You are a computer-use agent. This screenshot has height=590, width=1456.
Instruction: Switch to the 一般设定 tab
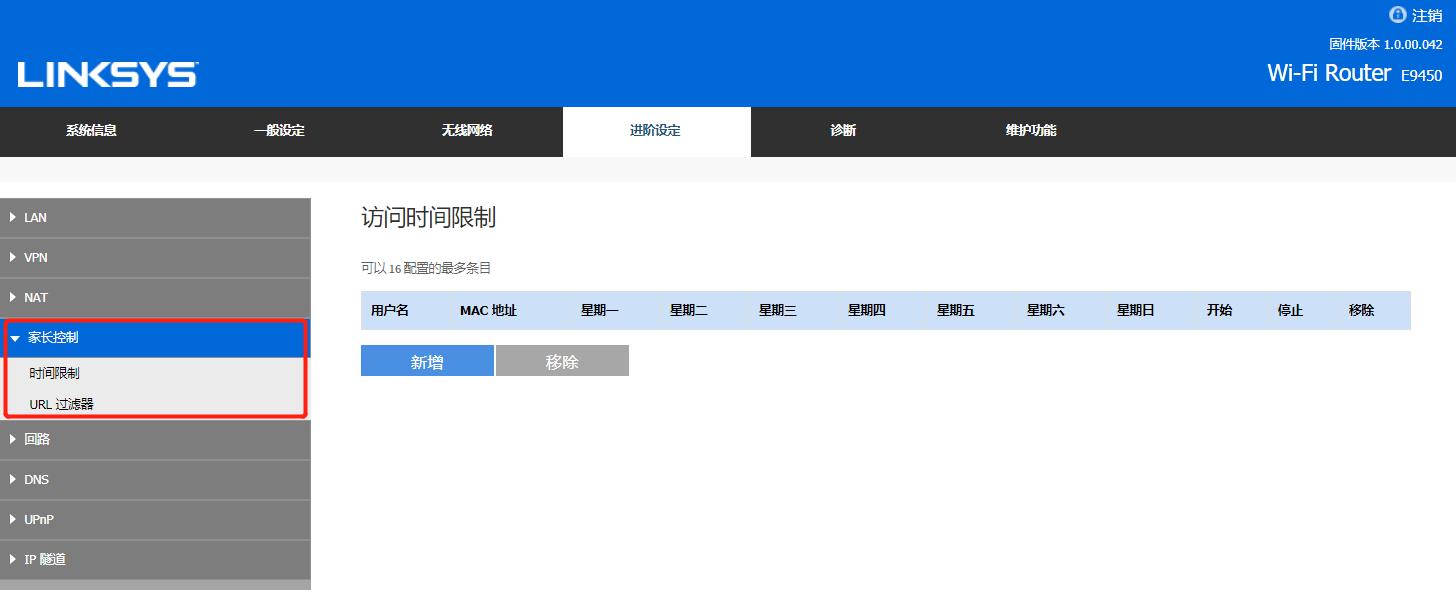(x=280, y=131)
